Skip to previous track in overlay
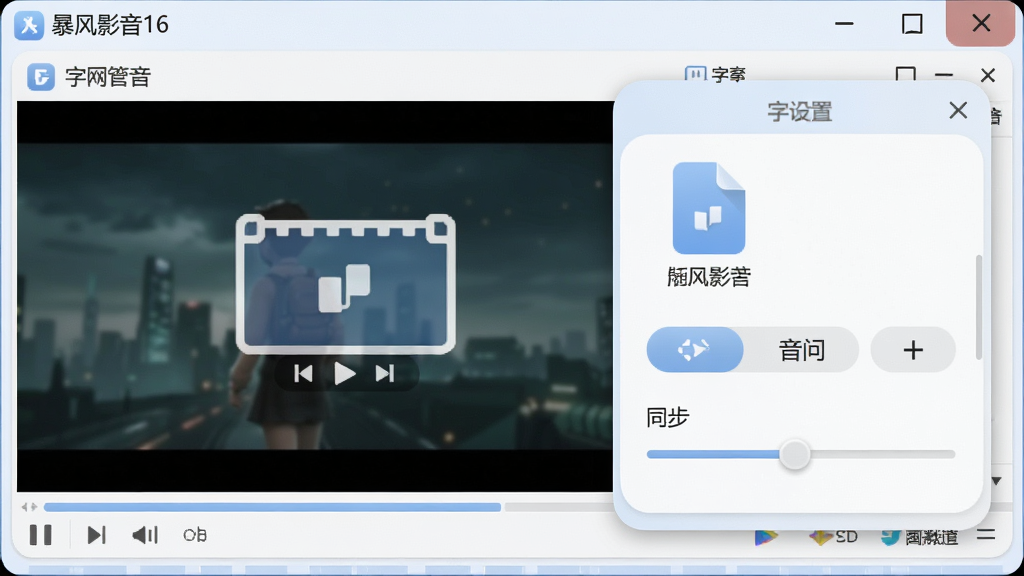The width and height of the screenshot is (1024, 576). pyautogui.click(x=303, y=374)
